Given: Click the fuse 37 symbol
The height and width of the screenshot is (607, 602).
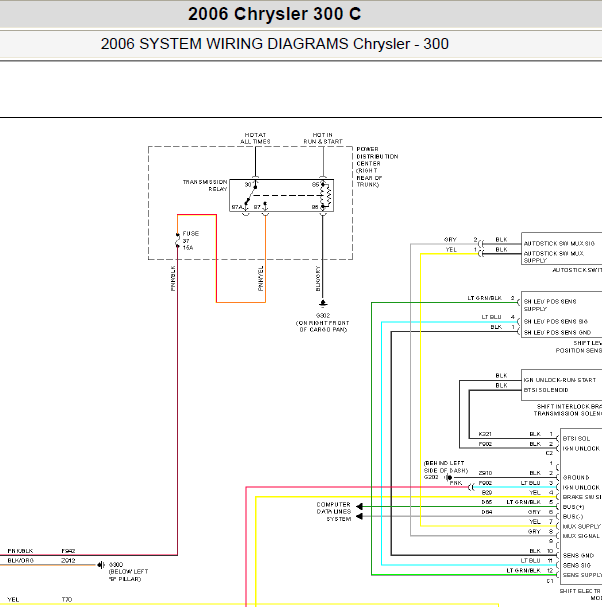Looking at the screenshot, I should click(x=177, y=240).
